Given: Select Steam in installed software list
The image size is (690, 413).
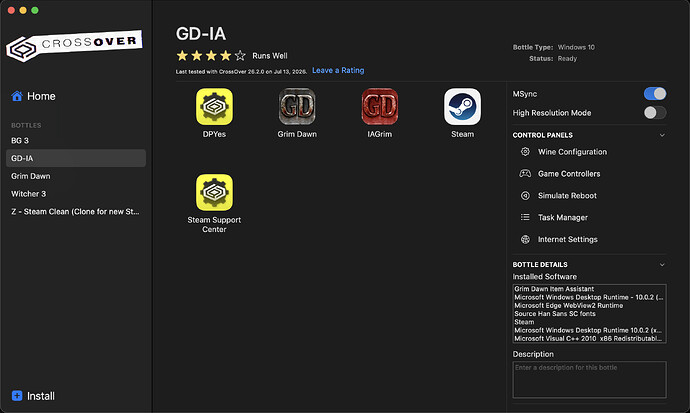Looking at the screenshot, I should (x=524, y=322).
